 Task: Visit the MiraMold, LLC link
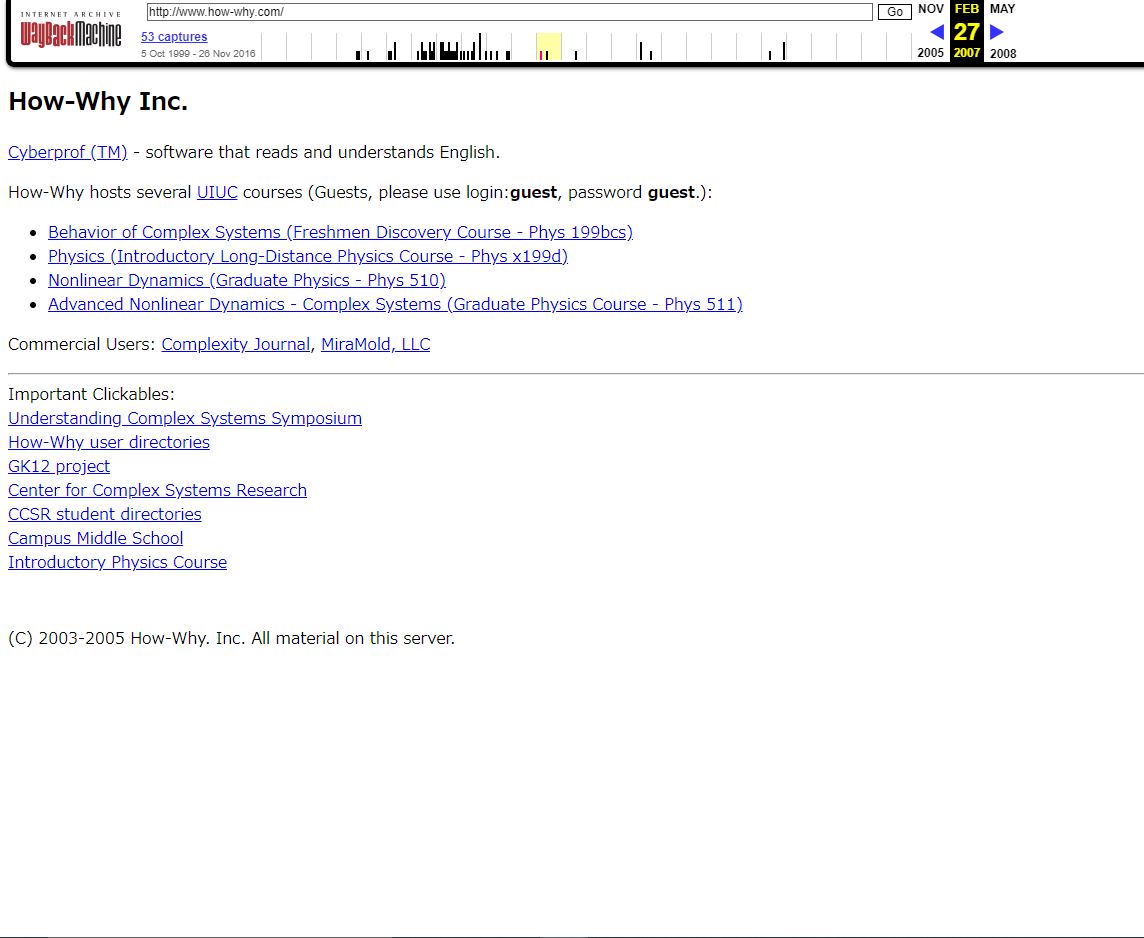[375, 344]
